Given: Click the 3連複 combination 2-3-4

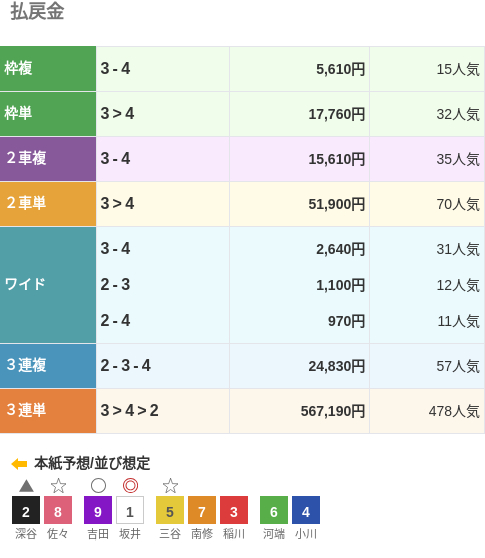Looking at the screenshot, I should click(126, 365).
